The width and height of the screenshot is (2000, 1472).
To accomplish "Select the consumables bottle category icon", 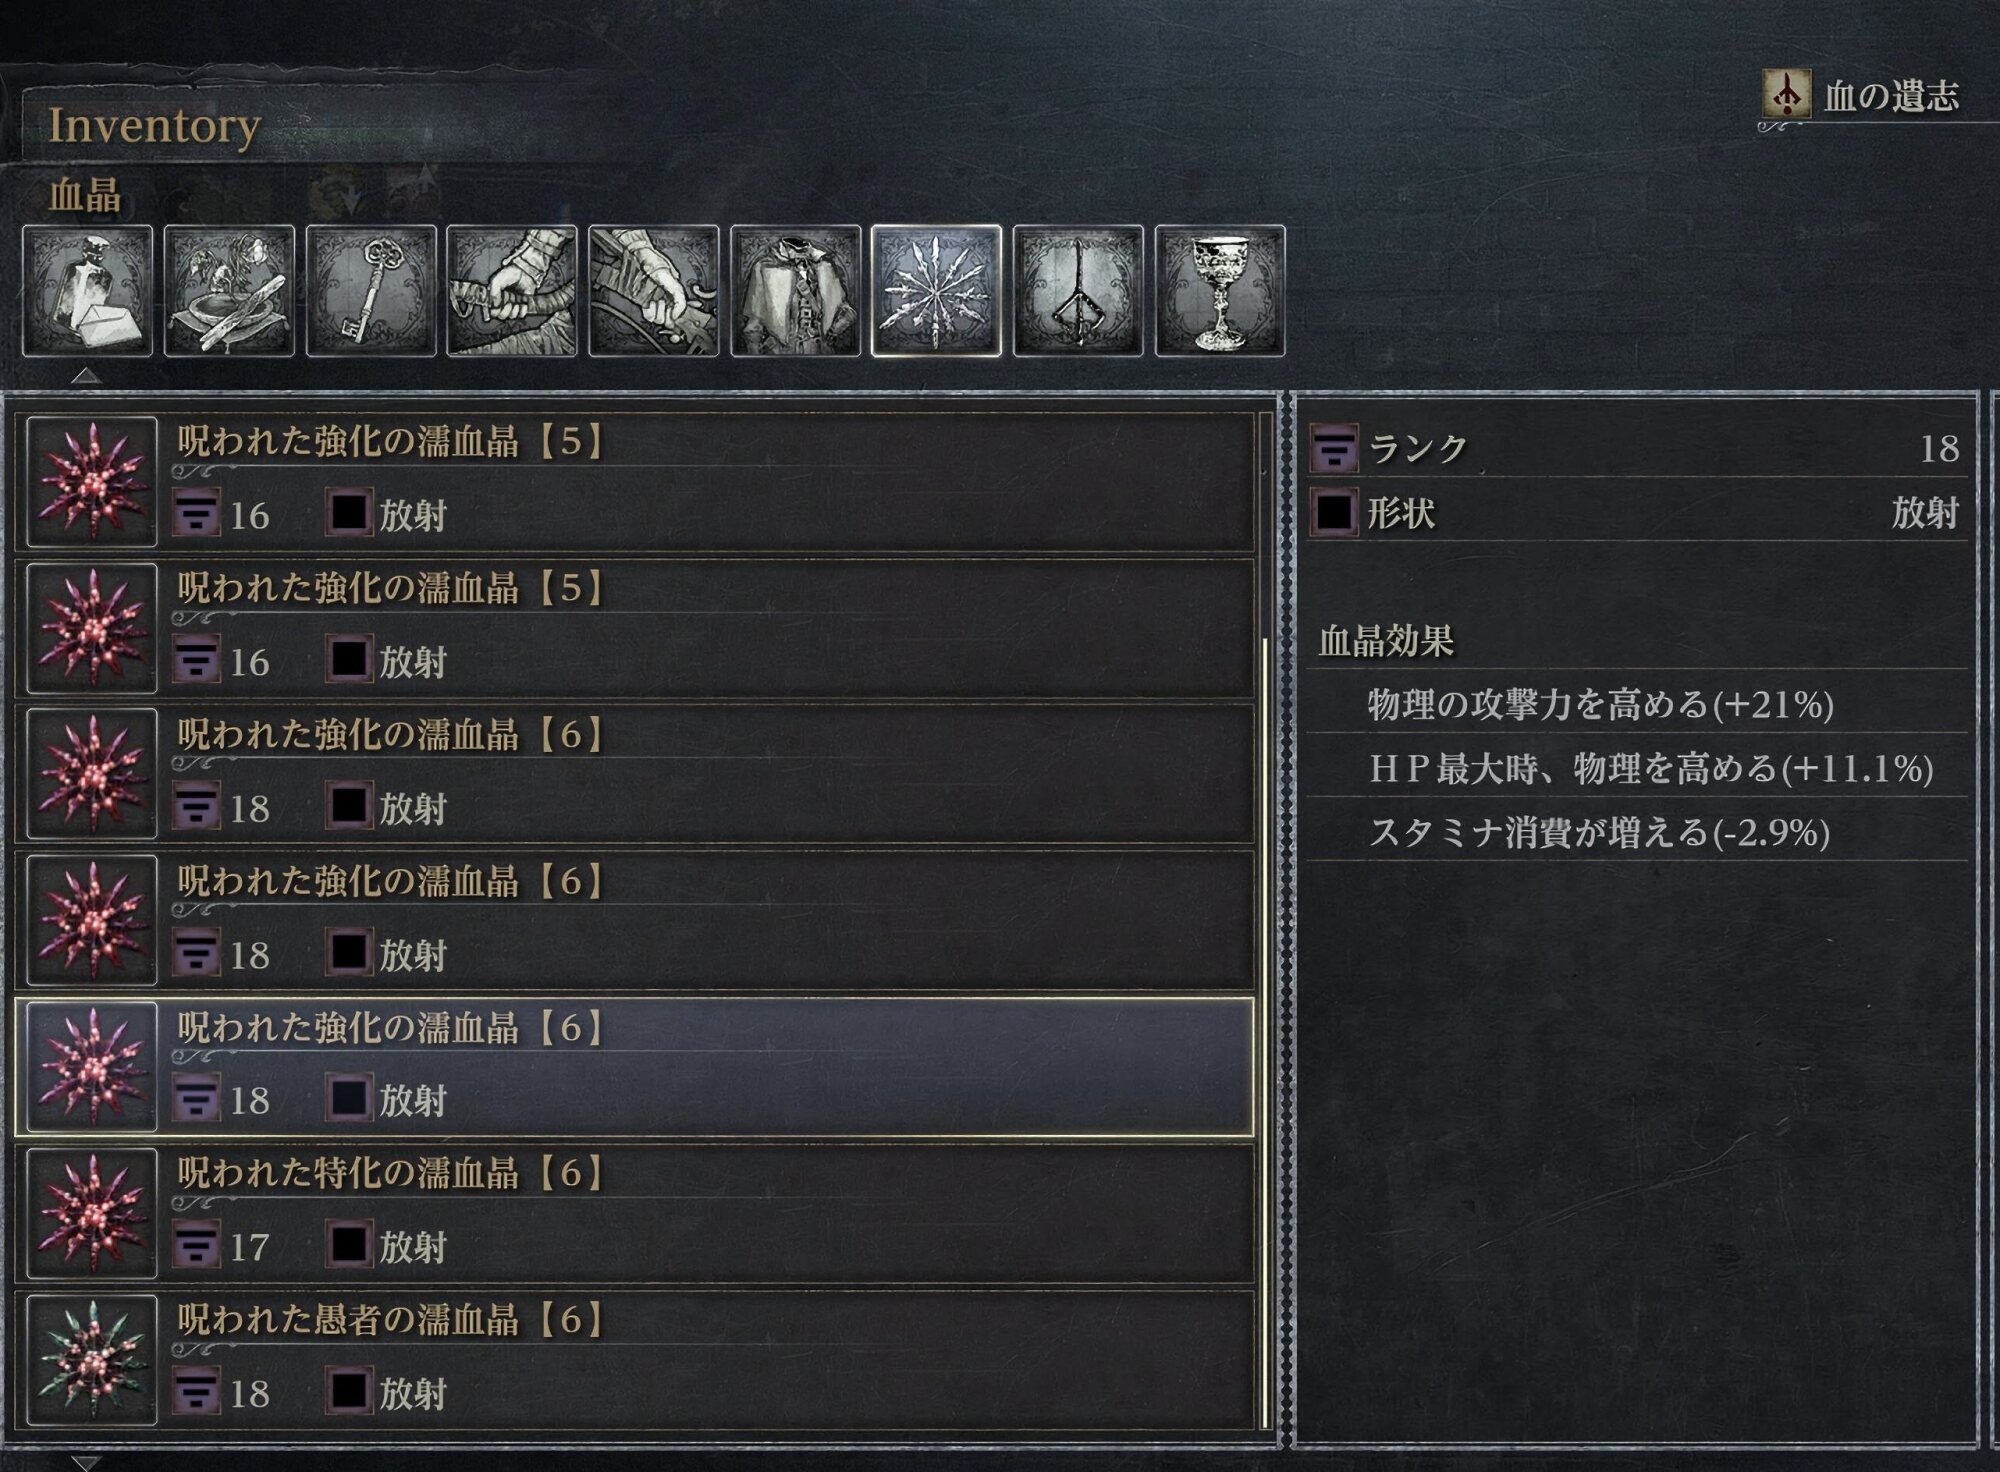I will [87, 291].
